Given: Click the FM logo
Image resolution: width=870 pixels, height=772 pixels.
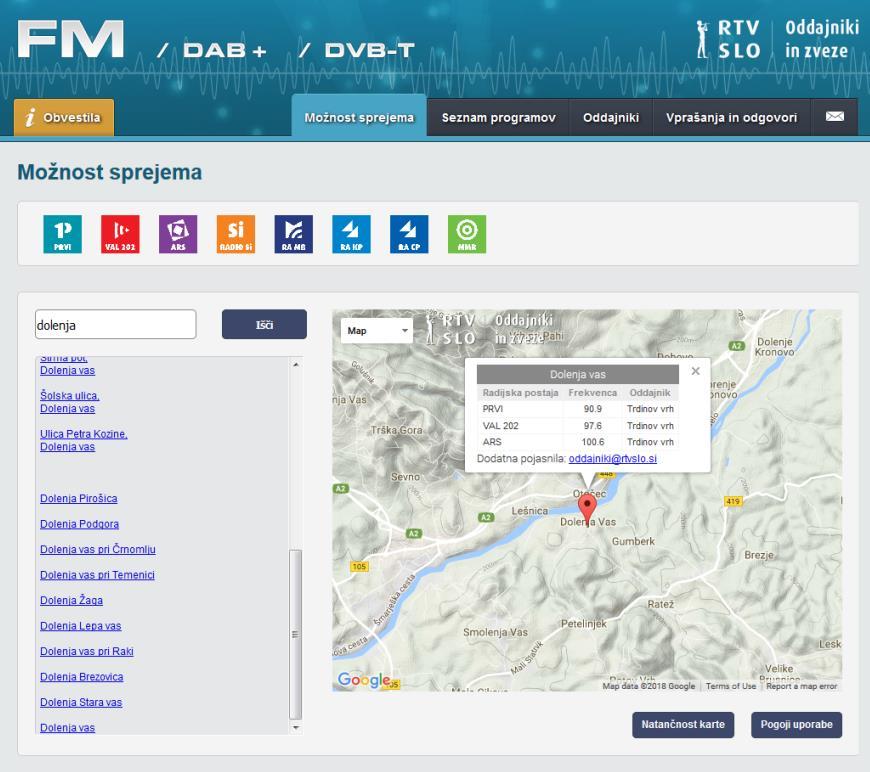Looking at the screenshot, I should (x=70, y=39).
